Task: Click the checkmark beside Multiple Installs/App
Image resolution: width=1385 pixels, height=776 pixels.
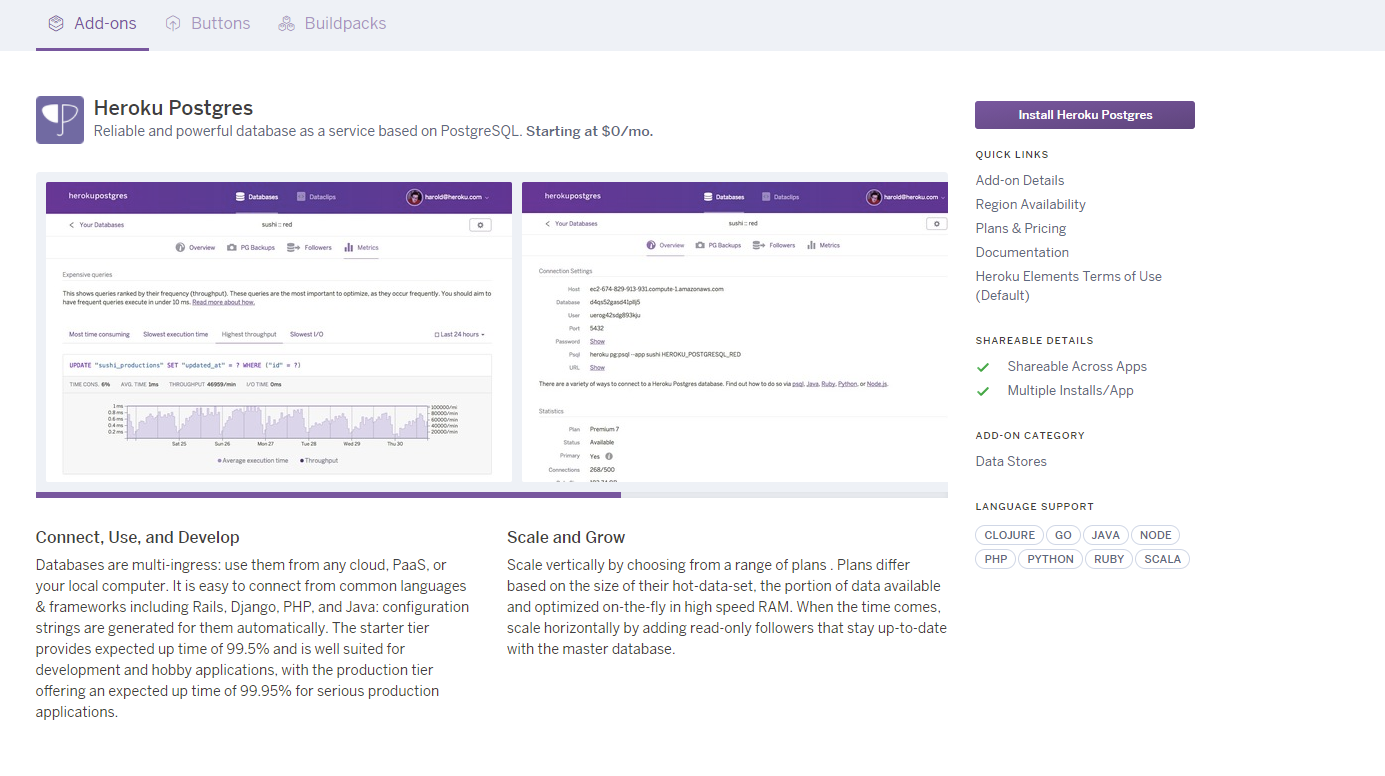Action: click(x=983, y=390)
